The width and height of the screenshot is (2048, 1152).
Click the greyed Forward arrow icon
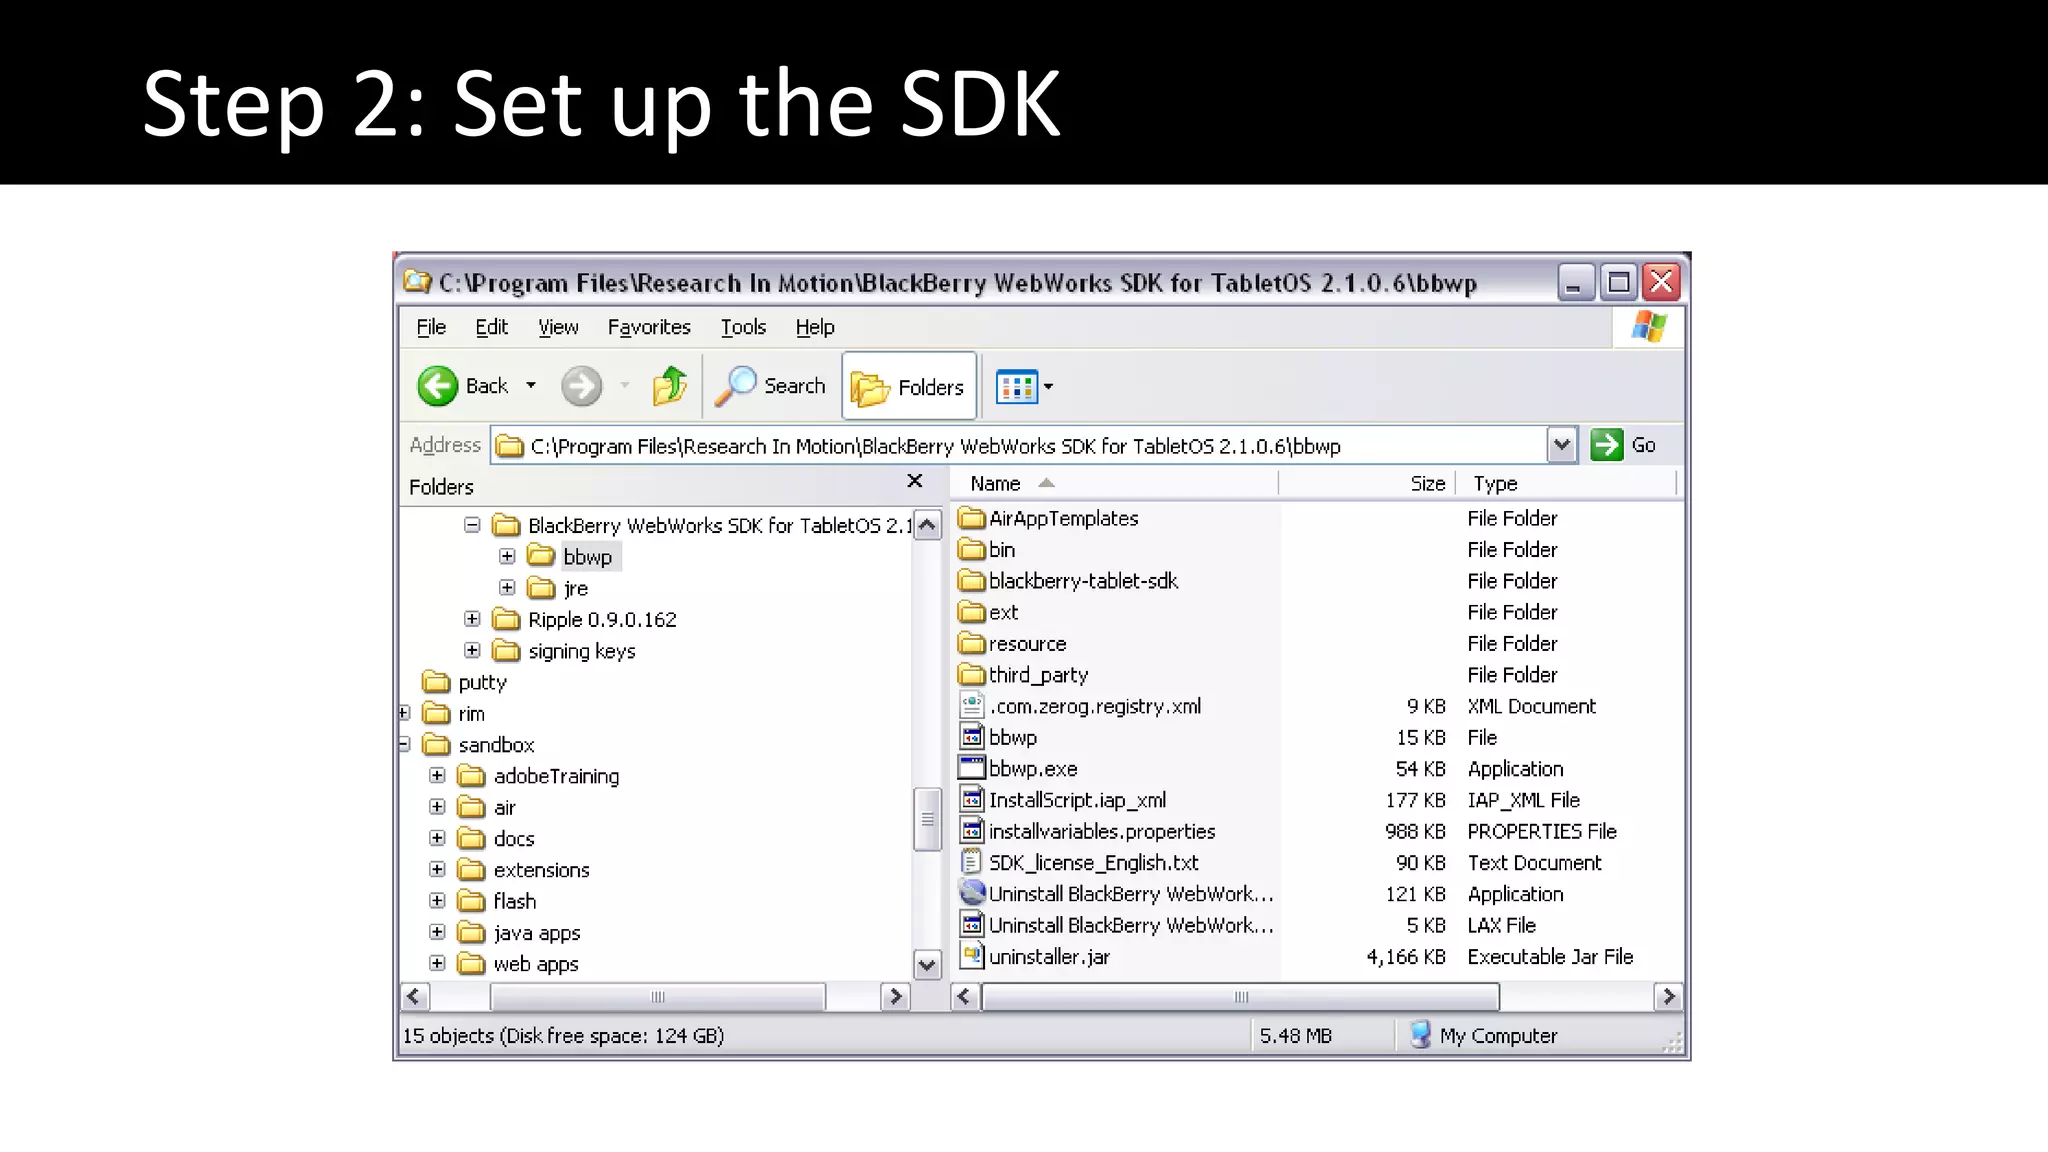tap(581, 386)
